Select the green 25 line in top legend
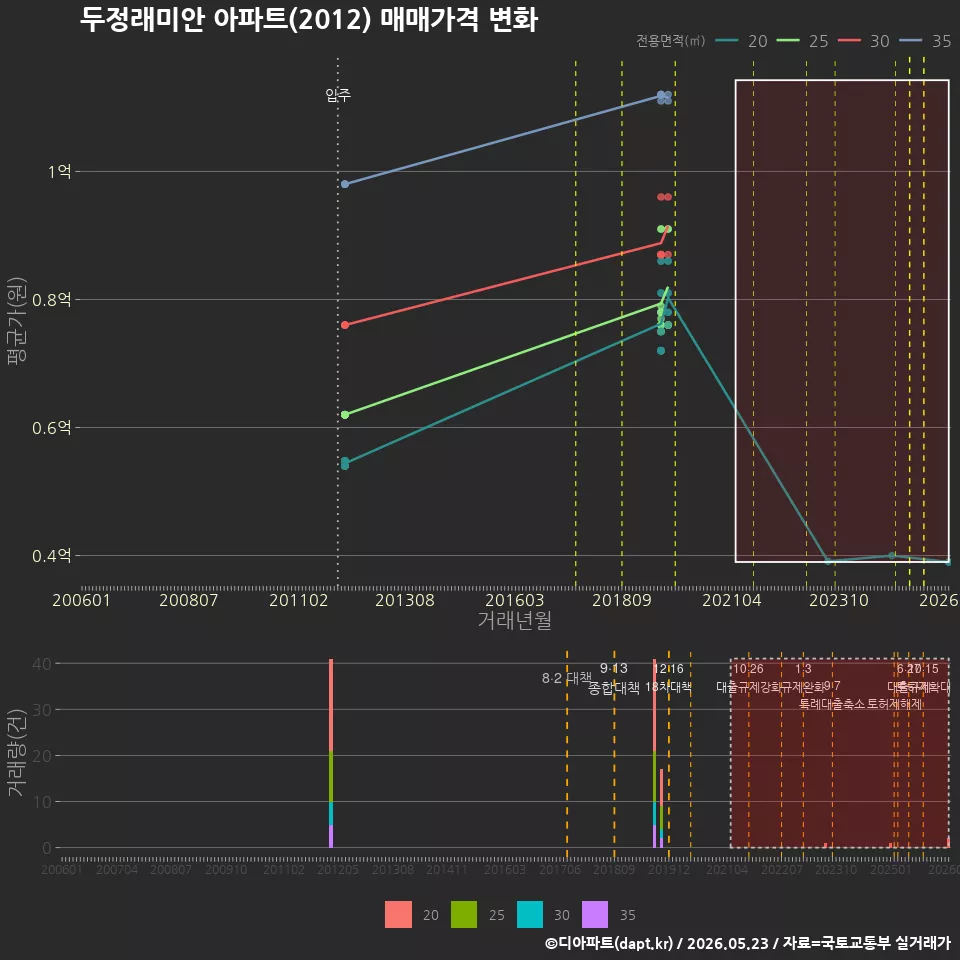Viewport: 960px width, 960px height. pyautogui.click(x=788, y=41)
